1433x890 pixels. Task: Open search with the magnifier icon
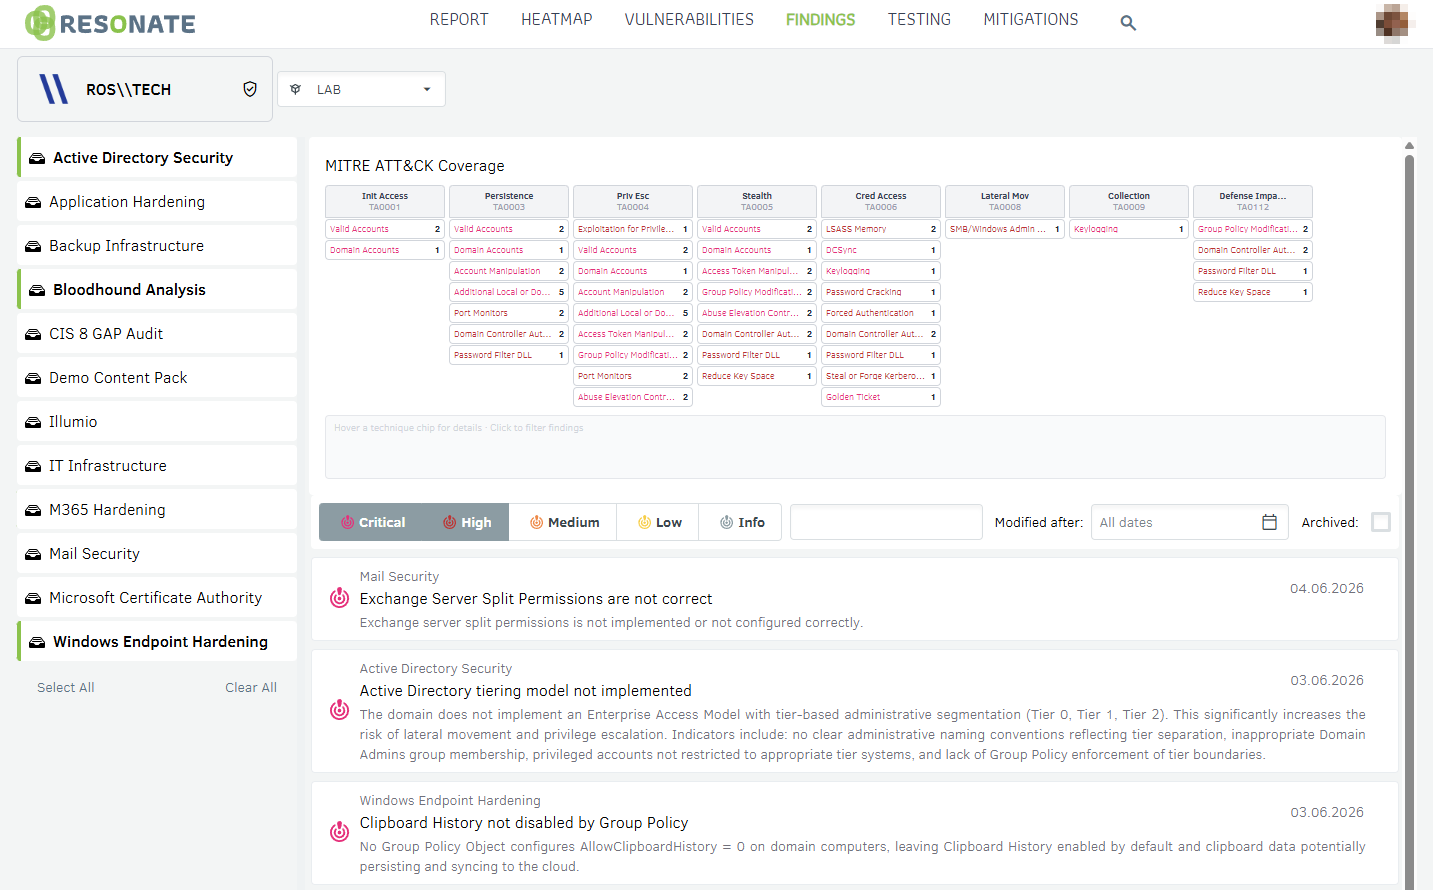[x=1128, y=22]
